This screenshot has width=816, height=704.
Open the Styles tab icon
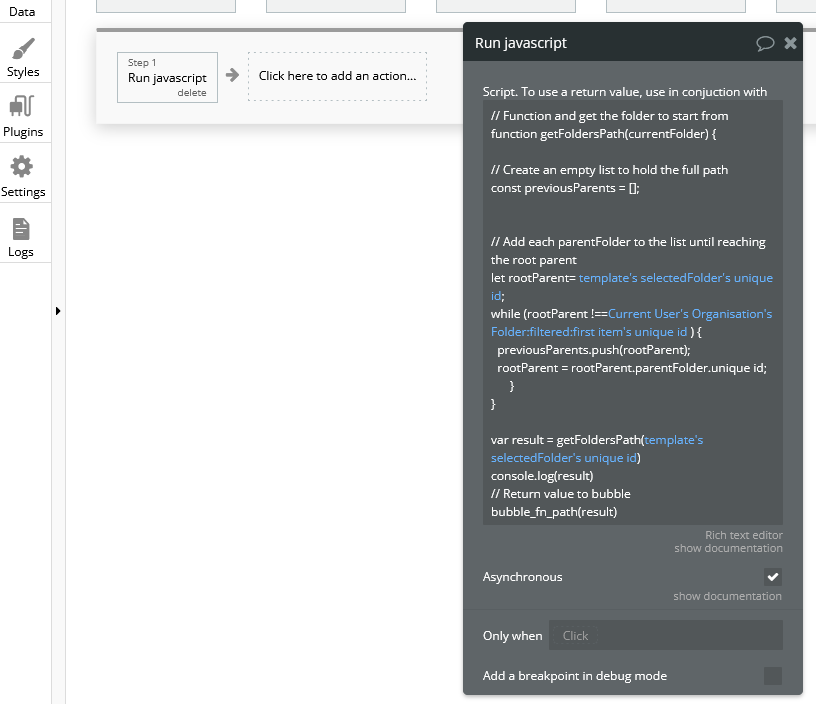point(22,49)
